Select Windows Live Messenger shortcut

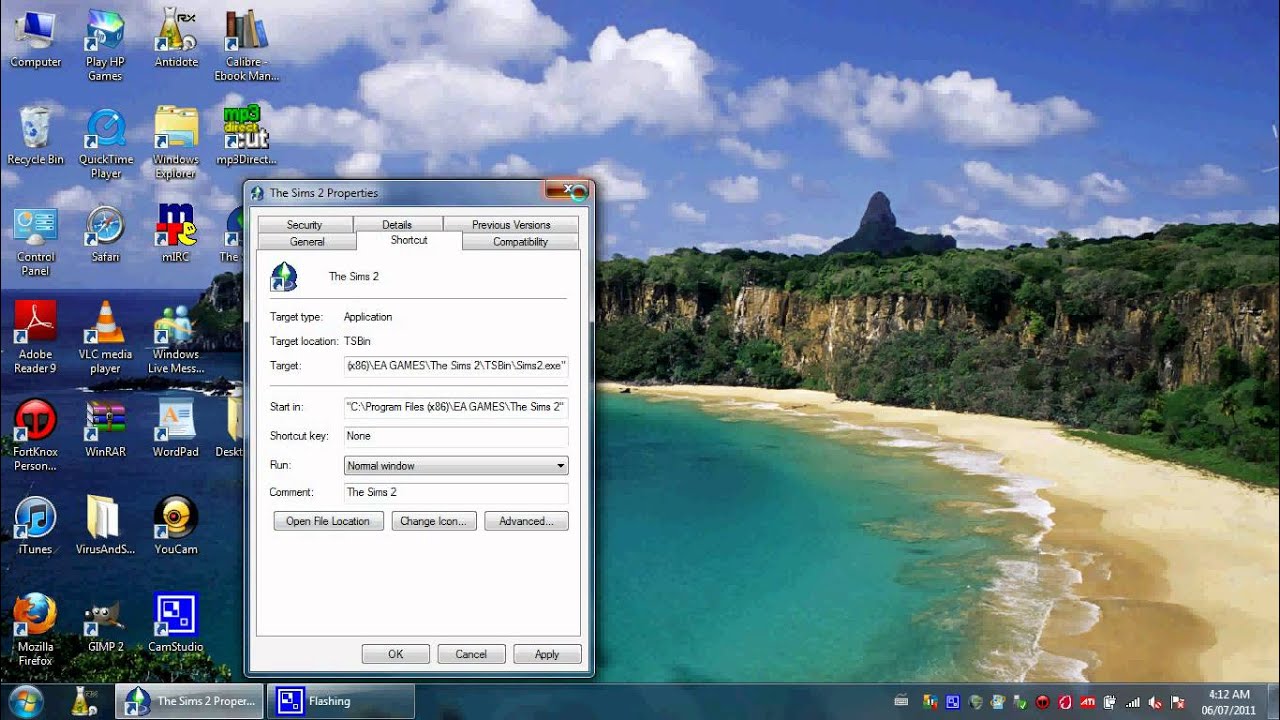coord(176,338)
